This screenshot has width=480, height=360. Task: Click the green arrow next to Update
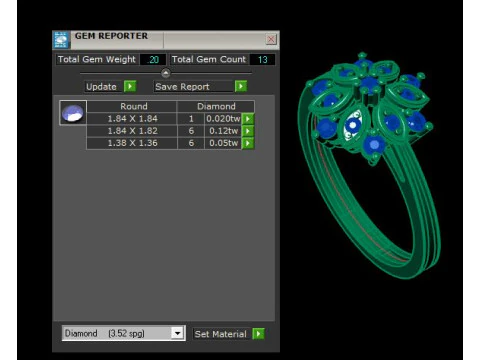(x=130, y=86)
